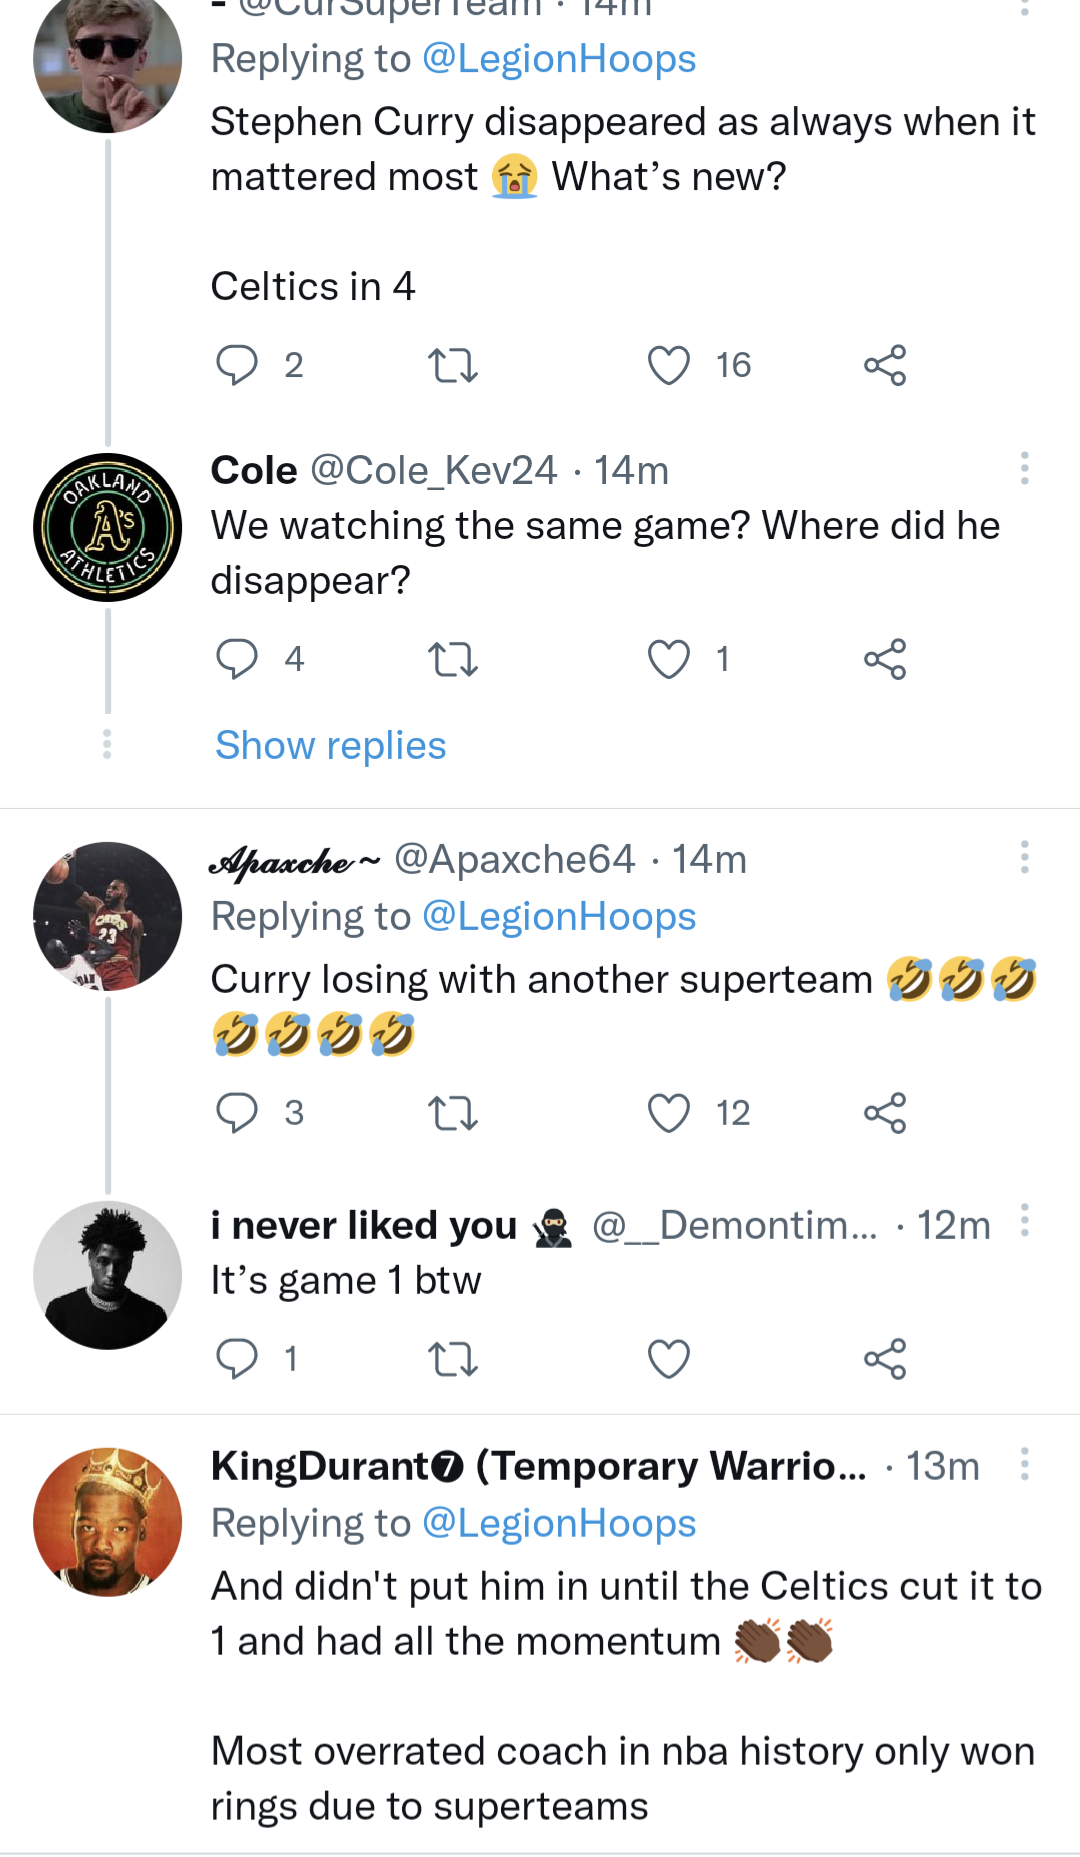Open more options for Apaxche's tweet
This screenshot has width=1080, height=1857.
1024,857
